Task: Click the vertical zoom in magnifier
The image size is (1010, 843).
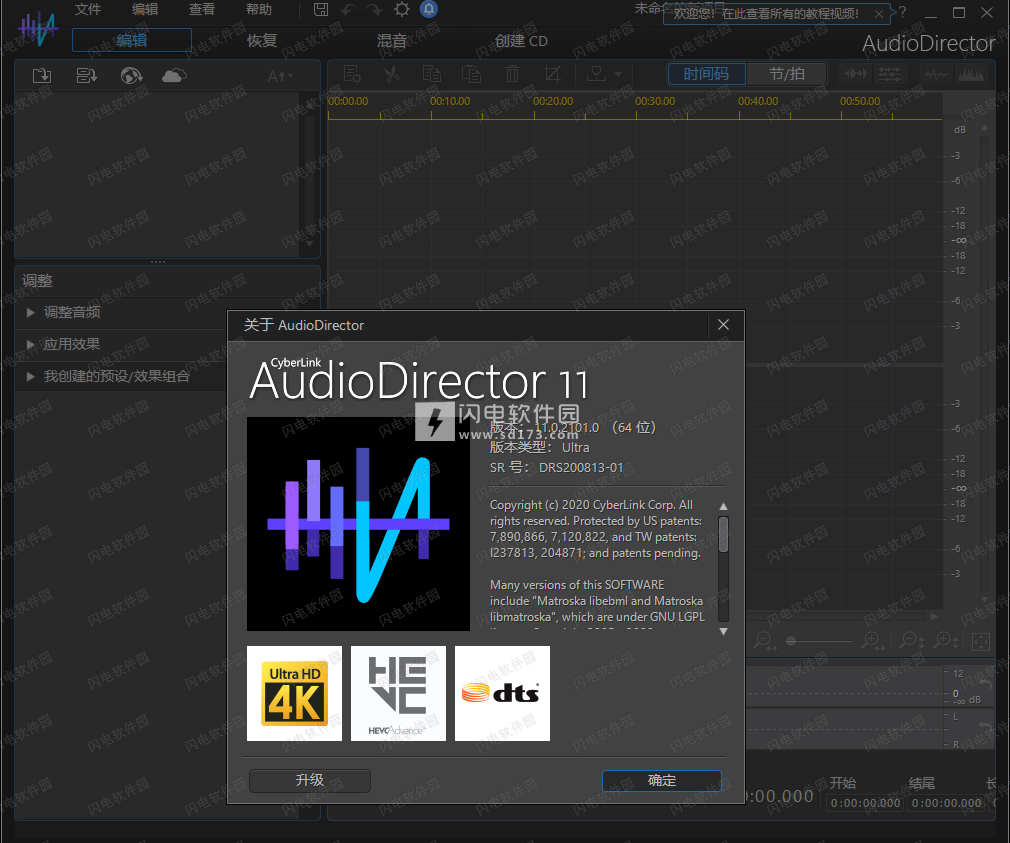Action: (947, 641)
